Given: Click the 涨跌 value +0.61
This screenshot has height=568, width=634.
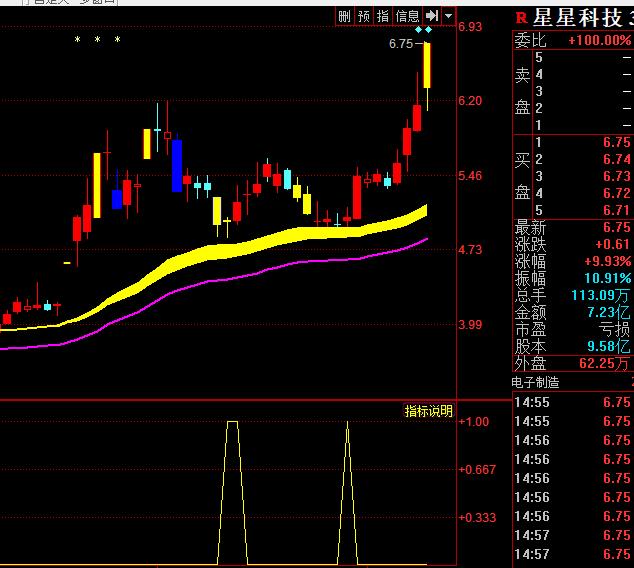Looking at the screenshot, I should (x=613, y=244).
